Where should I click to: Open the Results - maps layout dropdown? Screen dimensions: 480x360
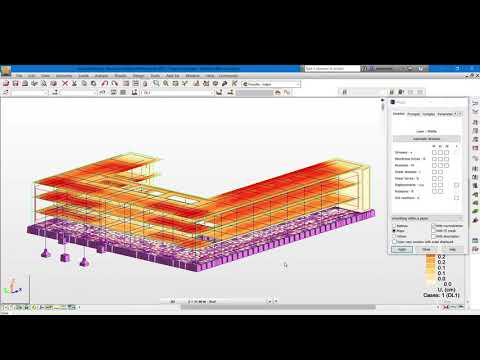tap(271, 84)
